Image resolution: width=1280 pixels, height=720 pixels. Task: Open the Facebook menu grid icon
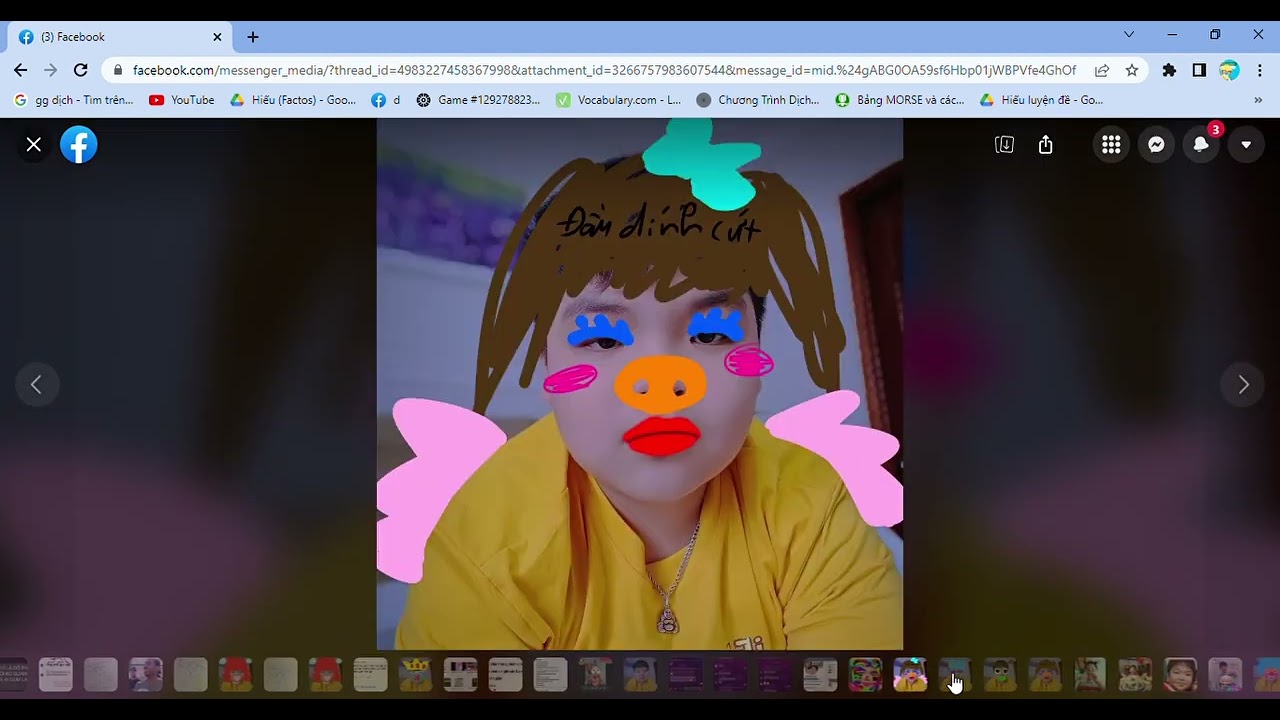coord(1111,145)
